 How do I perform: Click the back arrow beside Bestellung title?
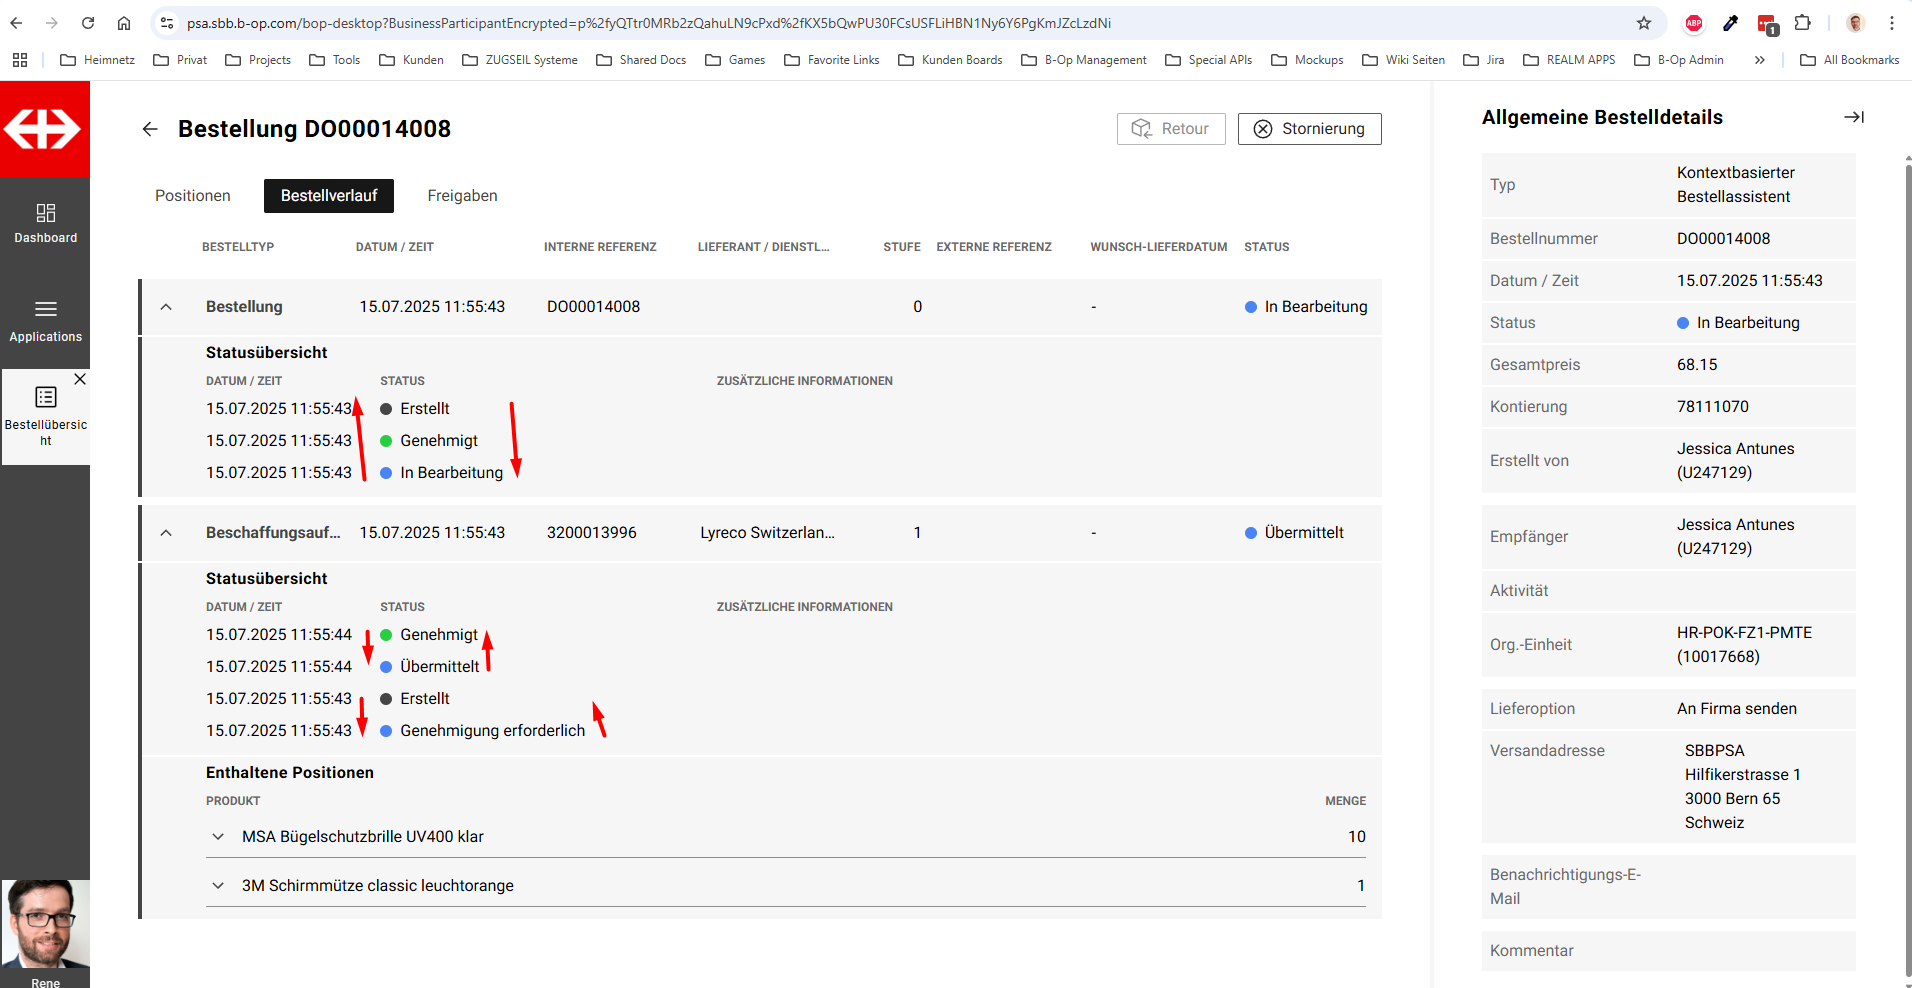150,129
